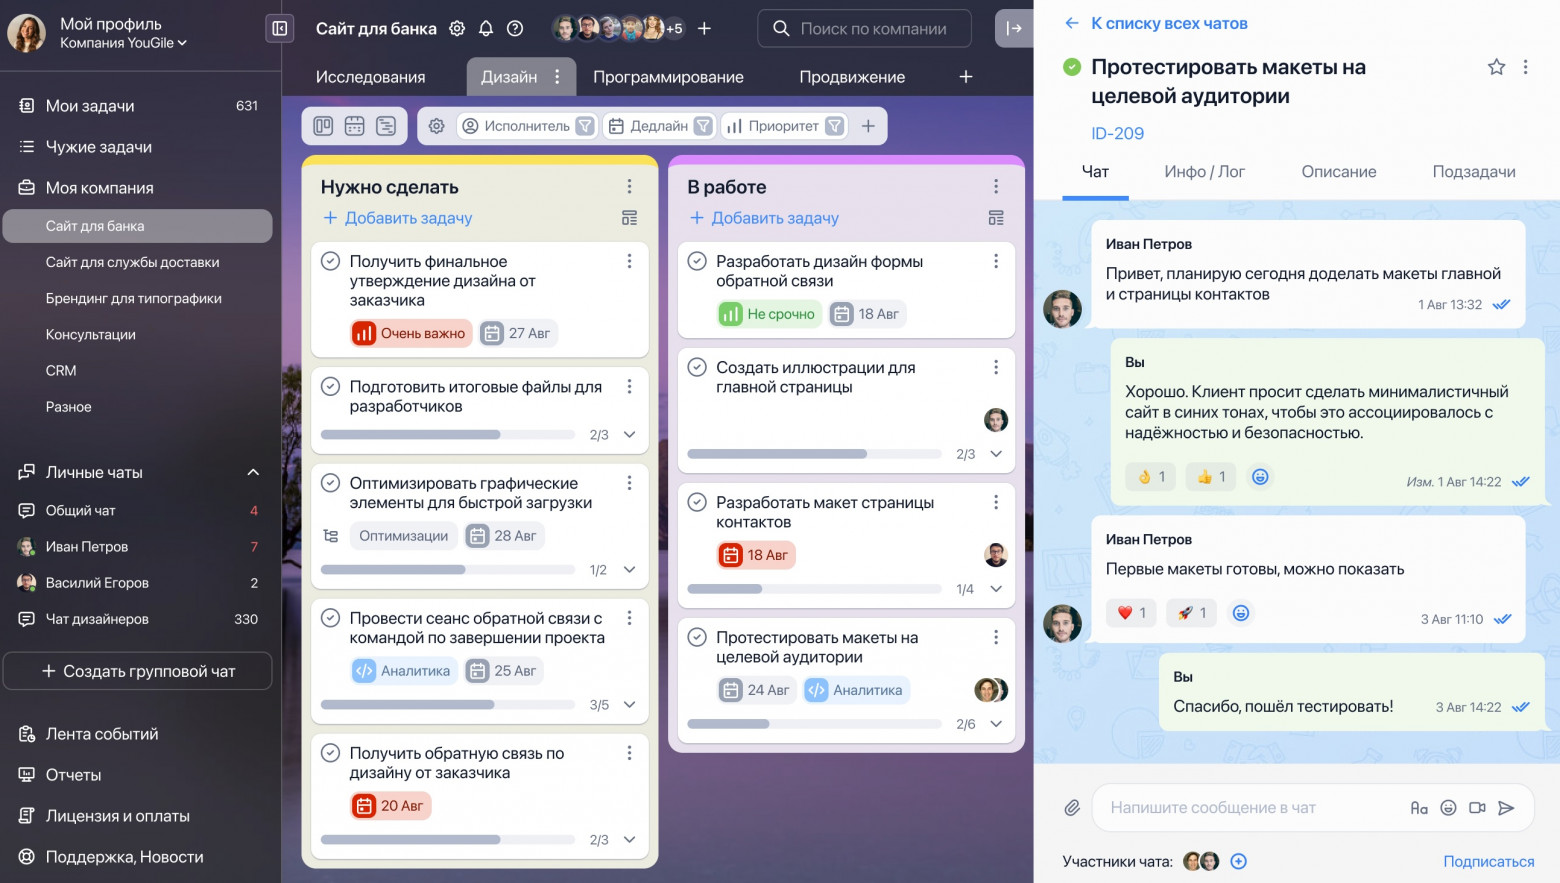Open the 'Программирование' board tab
The image size is (1560, 883).
(669, 76)
